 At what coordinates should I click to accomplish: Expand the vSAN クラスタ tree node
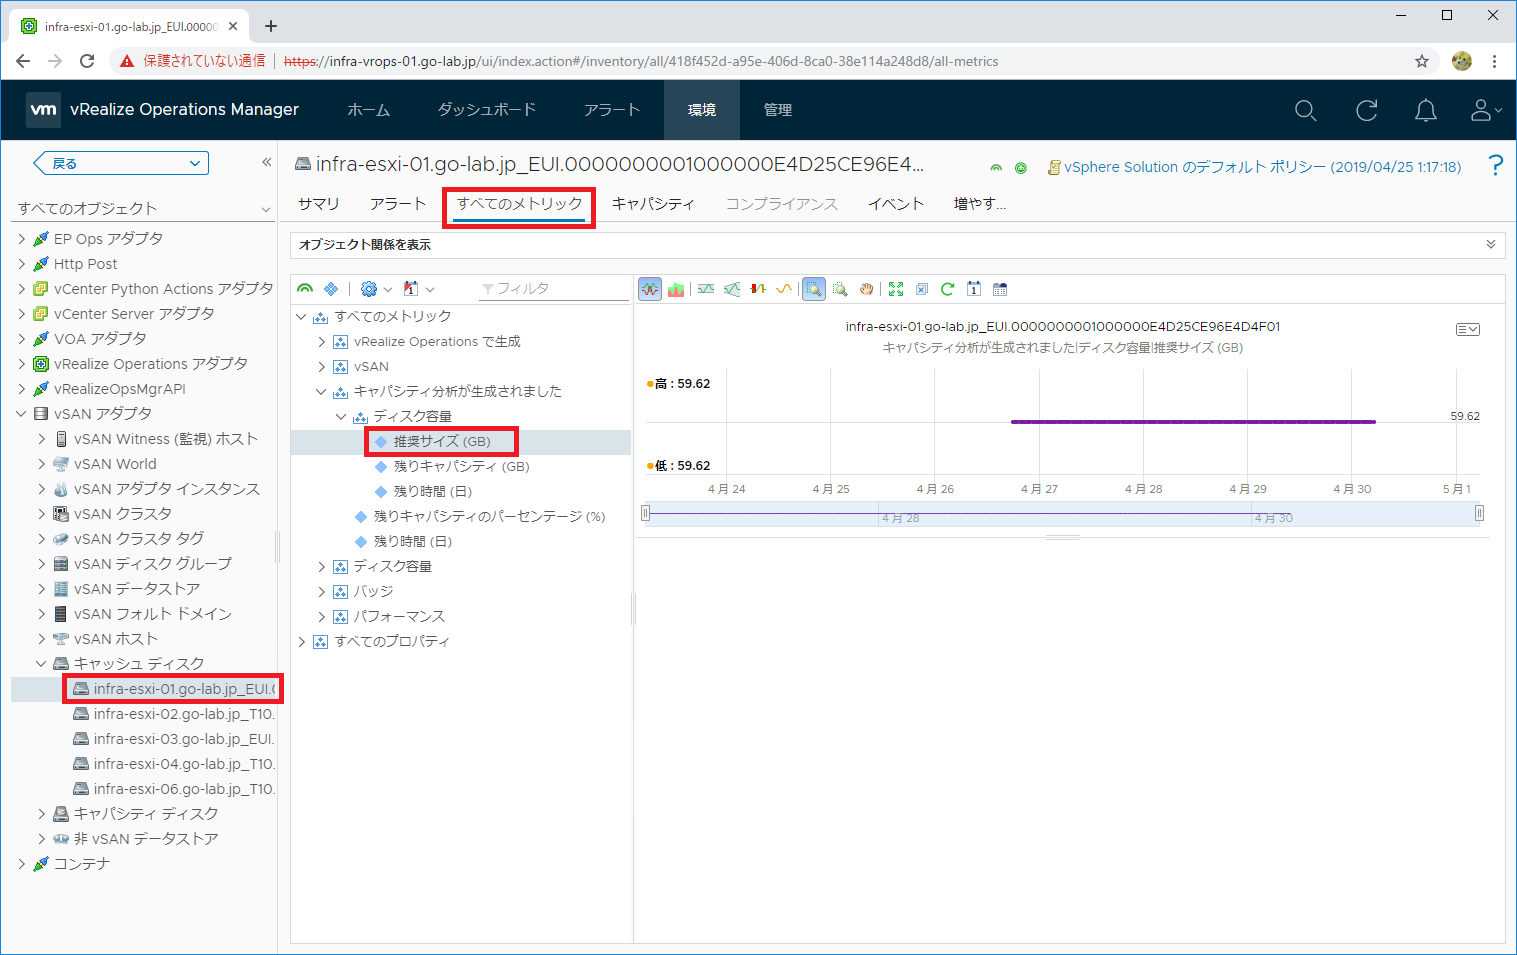[x=41, y=514]
